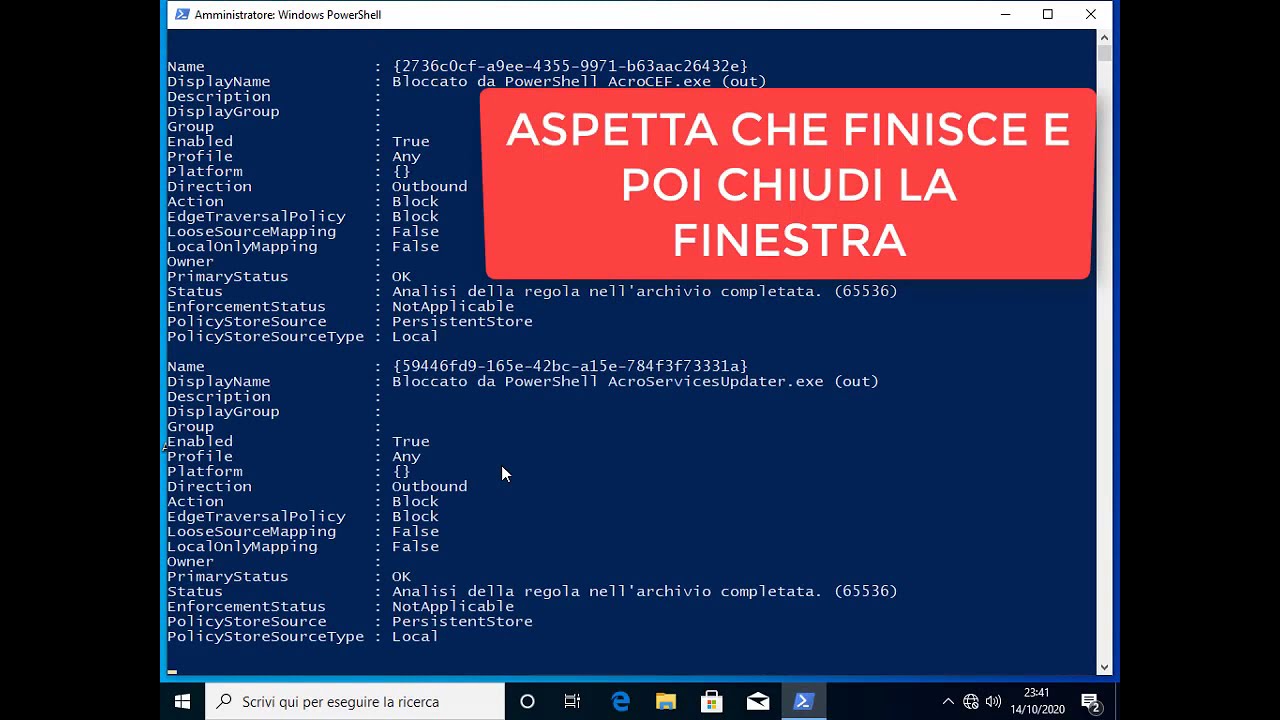Open the notification center icon
Image resolution: width=1280 pixels, height=720 pixels.
tap(1091, 702)
